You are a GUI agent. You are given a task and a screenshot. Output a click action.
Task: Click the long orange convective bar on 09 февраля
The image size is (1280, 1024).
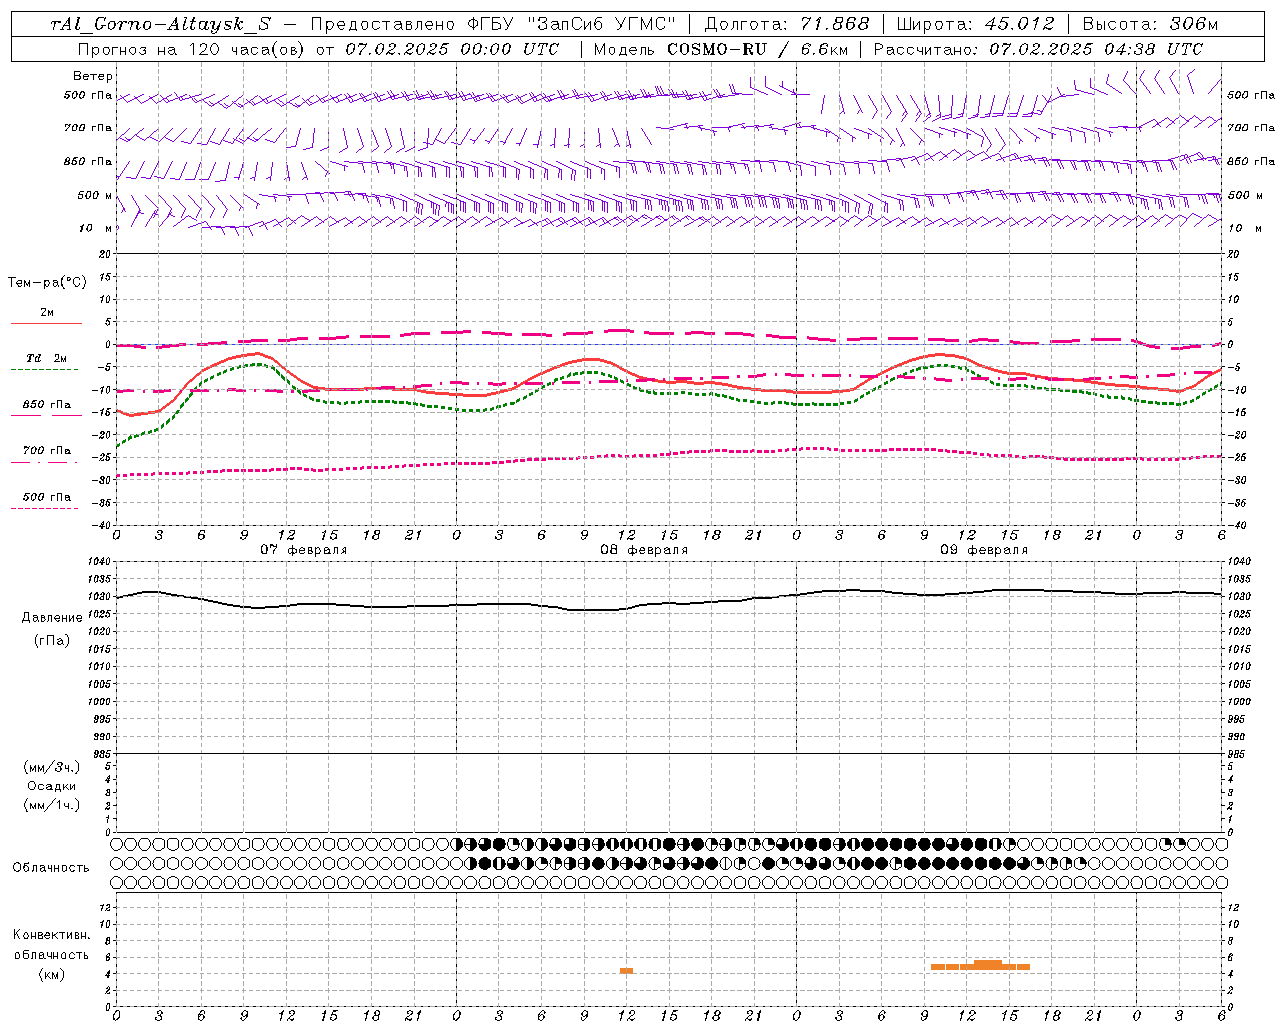click(x=980, y=966)
